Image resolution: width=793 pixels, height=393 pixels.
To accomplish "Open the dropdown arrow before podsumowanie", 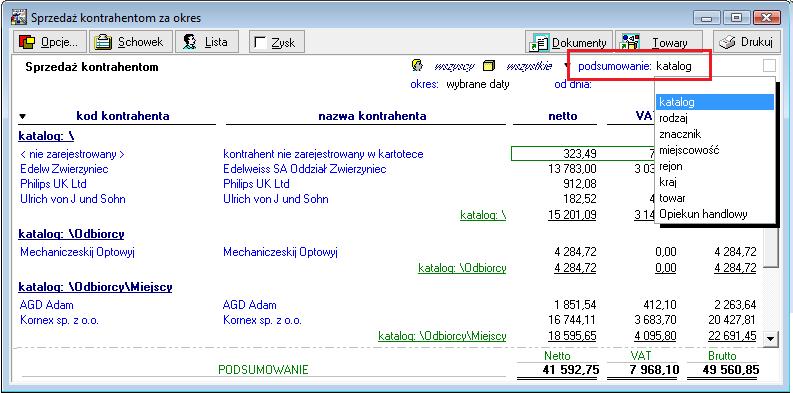I will pos(566,65).
